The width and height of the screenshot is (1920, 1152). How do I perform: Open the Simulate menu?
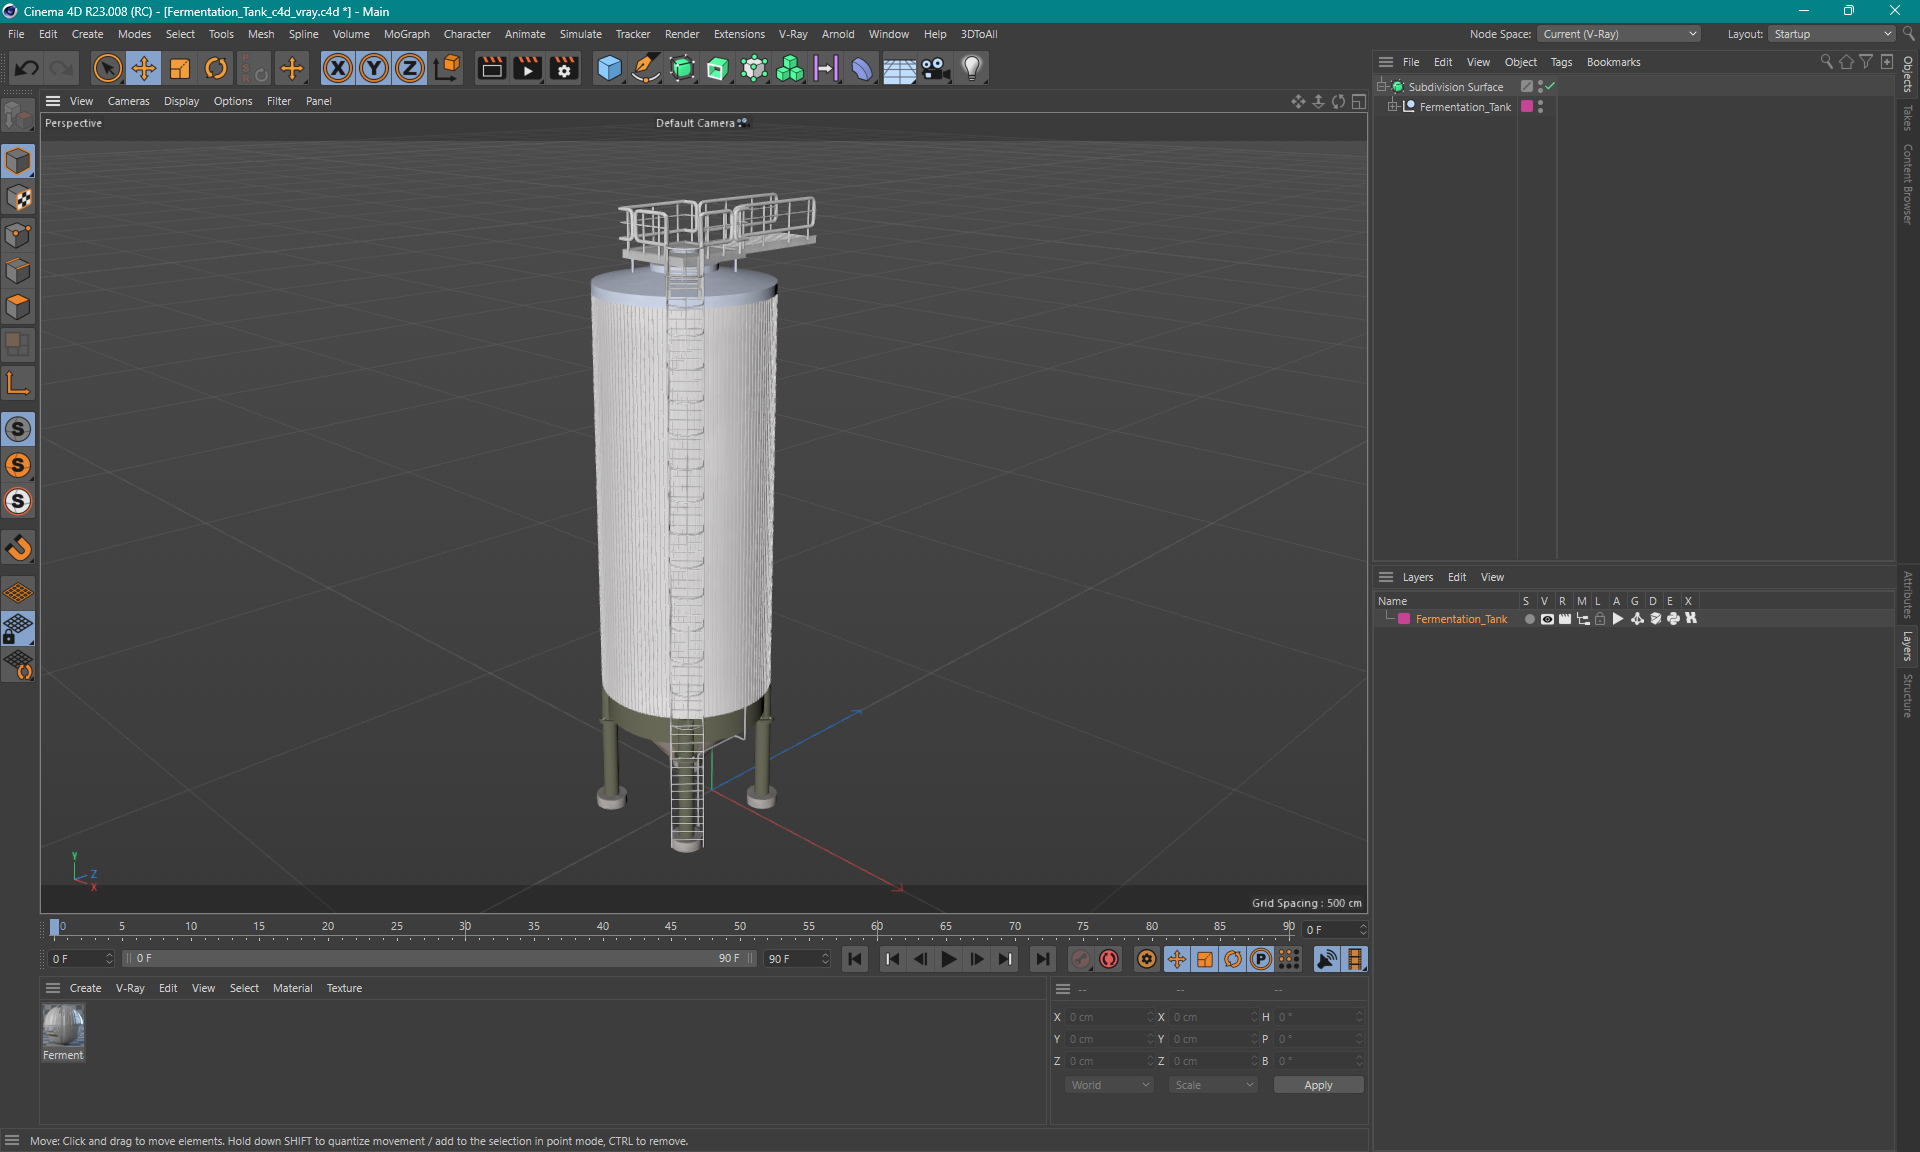click(579, 33)
